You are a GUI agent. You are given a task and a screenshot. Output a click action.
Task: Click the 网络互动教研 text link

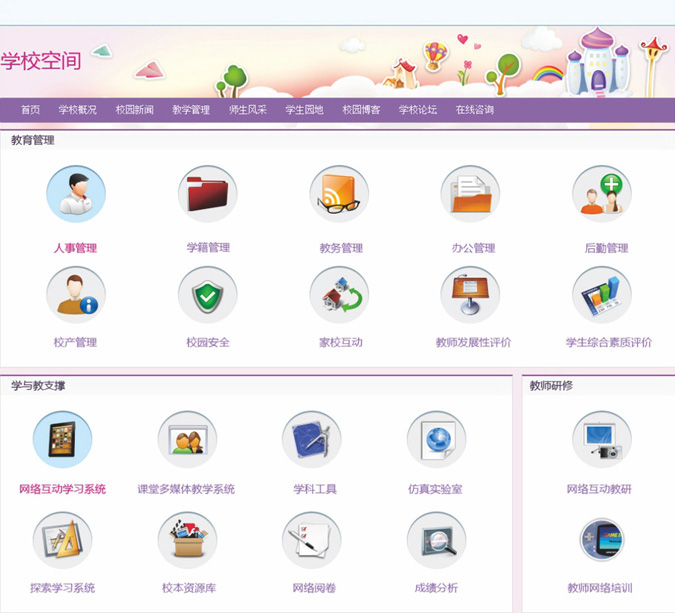coord(599,489)
